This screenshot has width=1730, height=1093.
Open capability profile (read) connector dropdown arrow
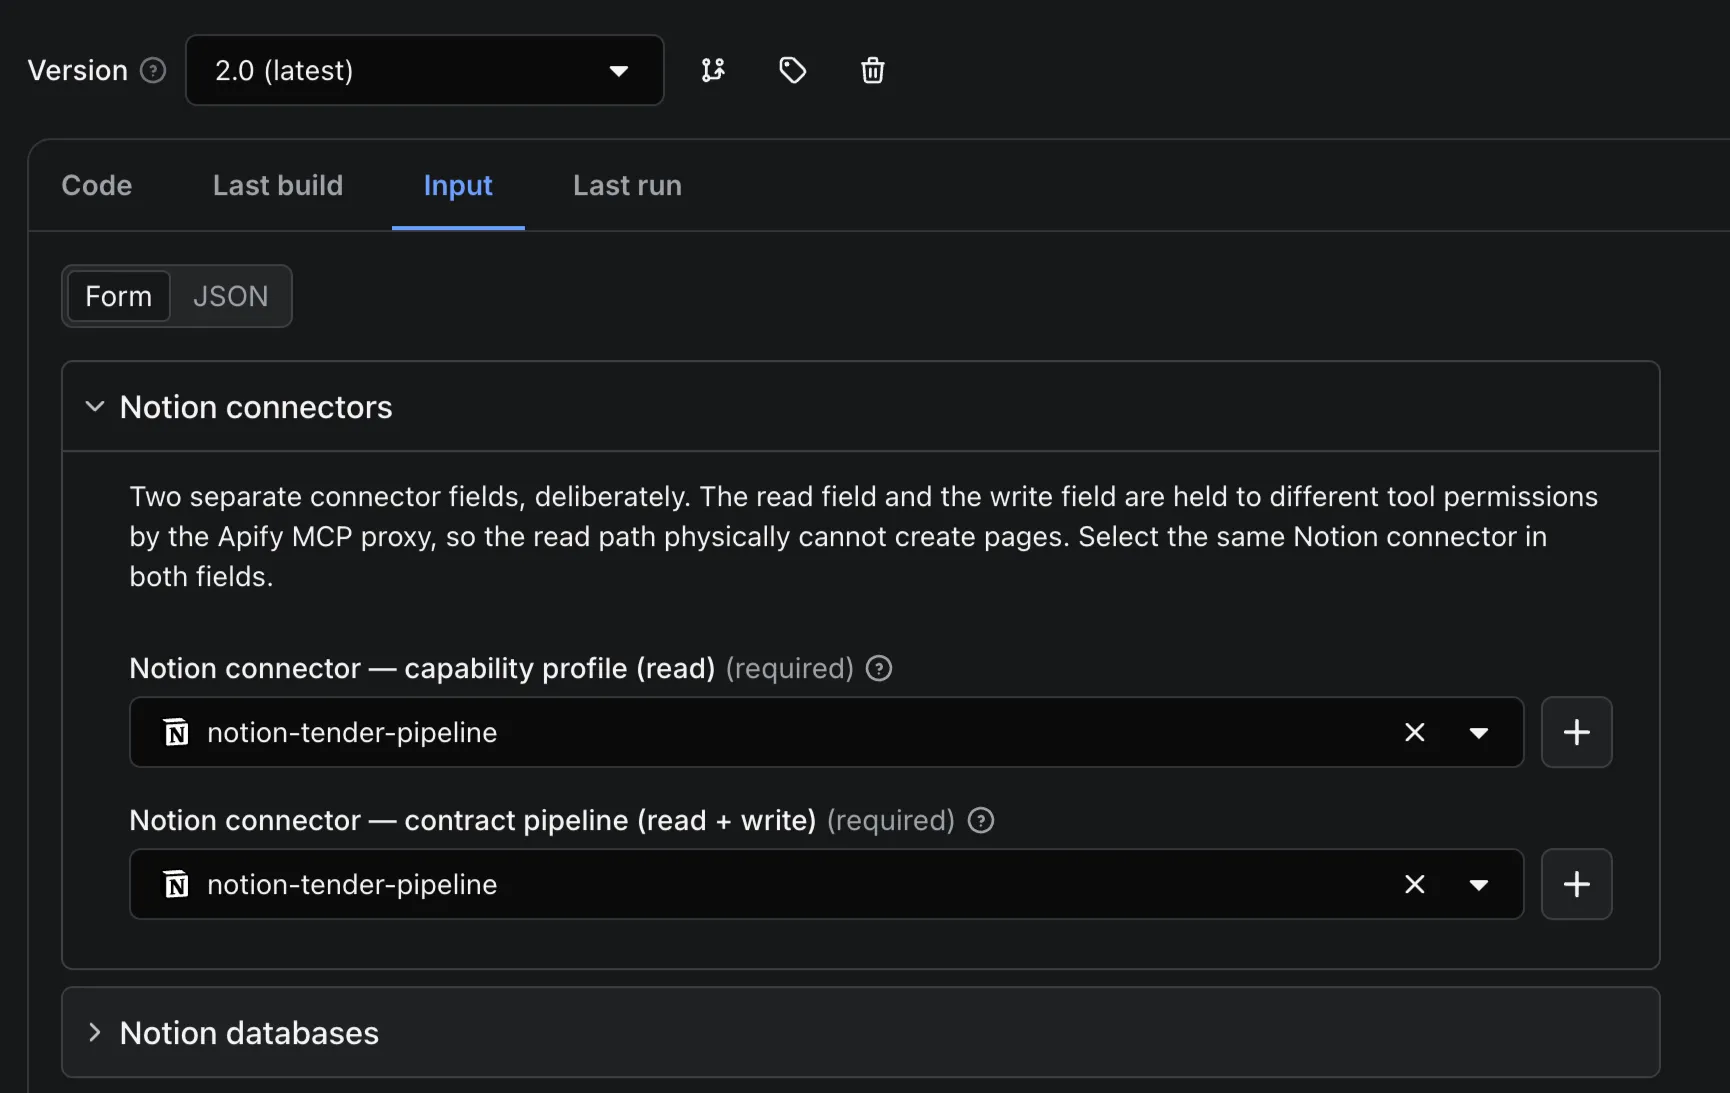(x=1479, y=733)
